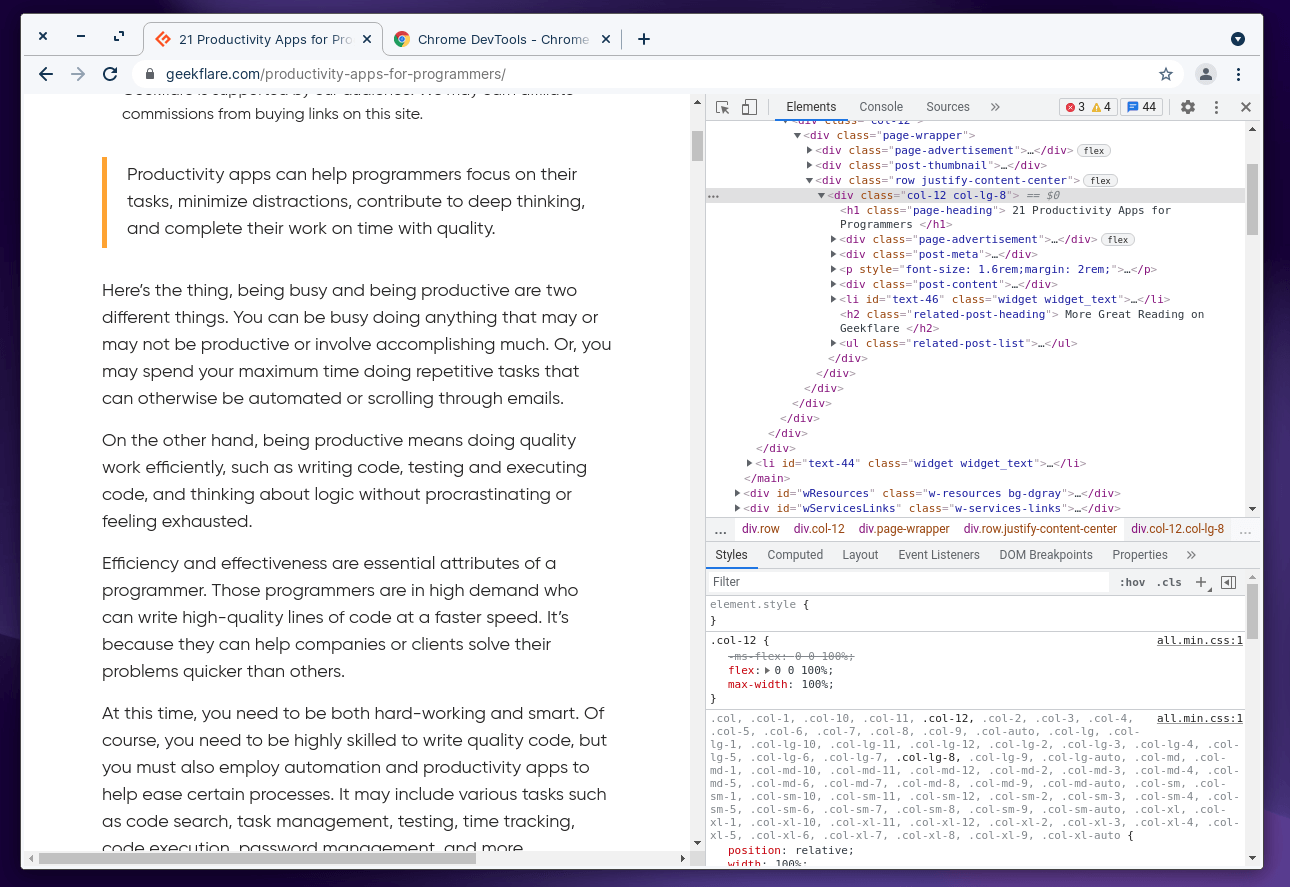This screenshot has height=887, width=1290.
Task: Open all.min.css:1 link for .col-12 rule
Action: [x=1200, y=640]
